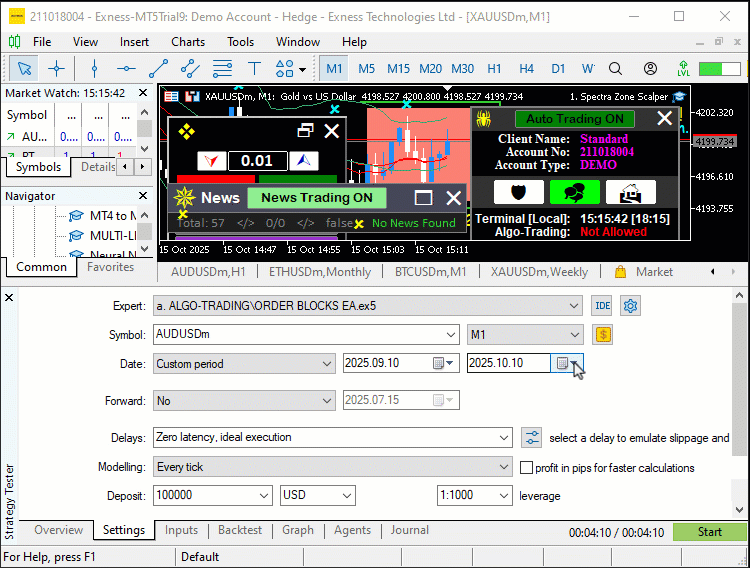This screenshot has width=750, height=568.
Task: Open the Modelling dropdown list
Action: tap(503, 467)
